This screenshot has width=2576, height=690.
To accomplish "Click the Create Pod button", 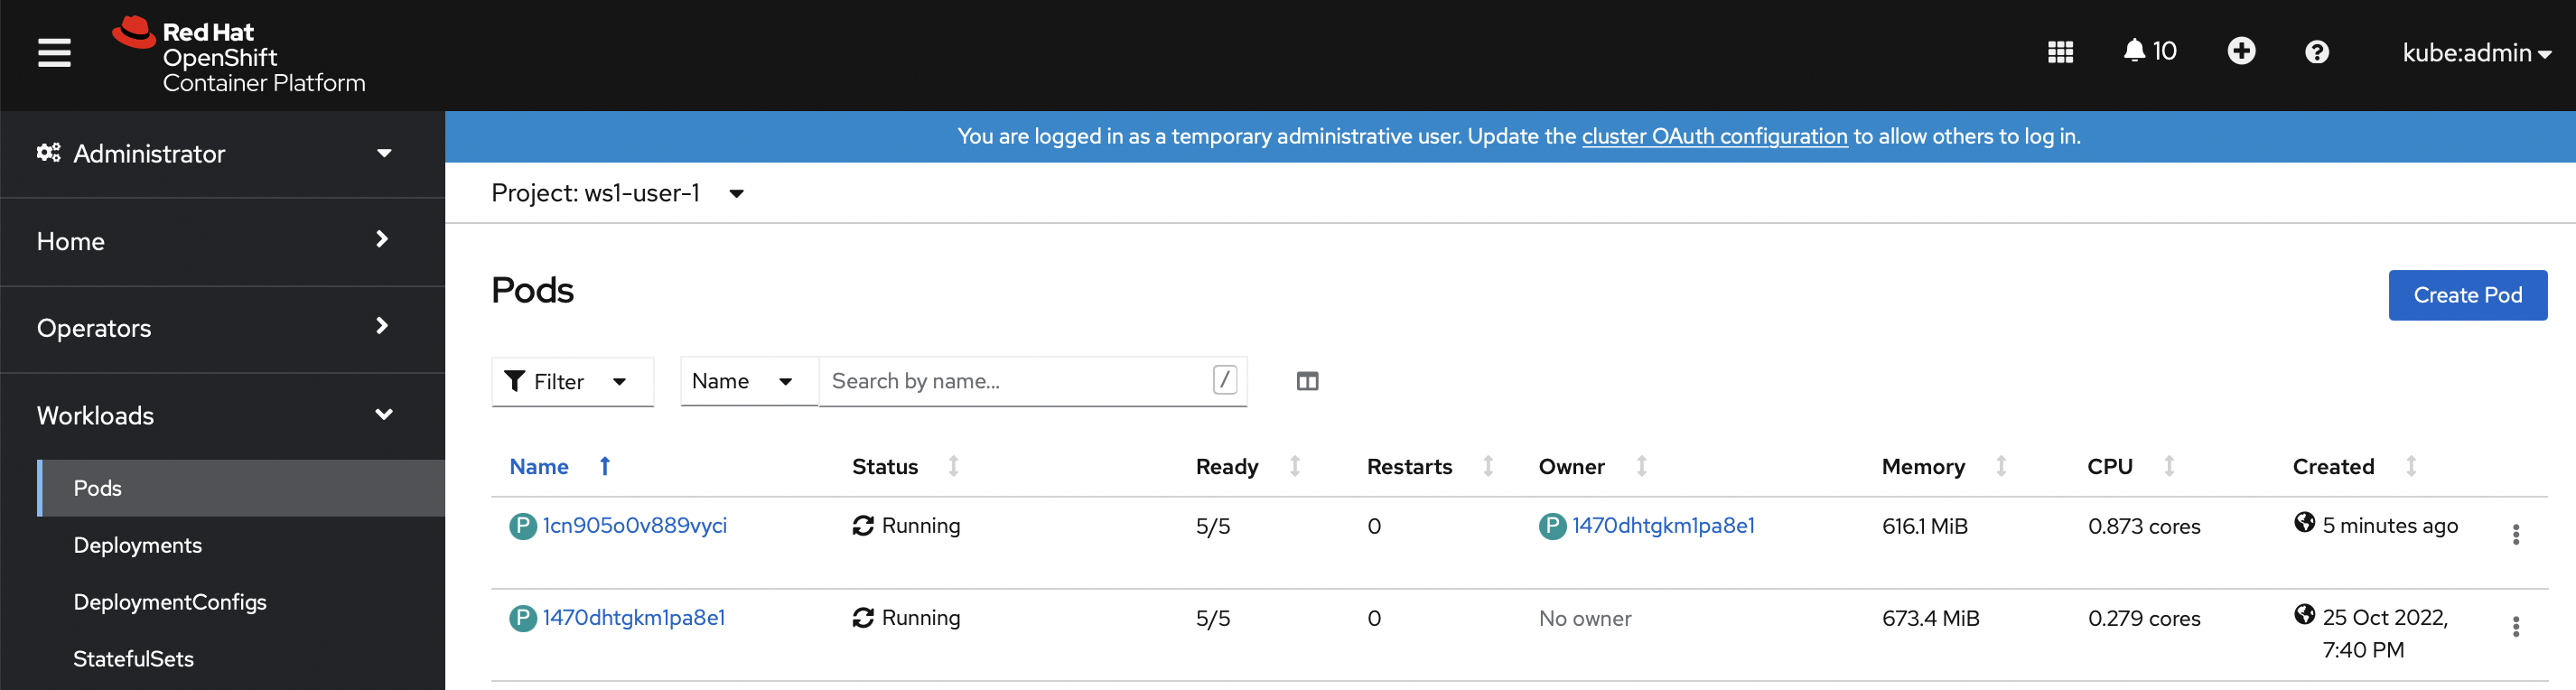I will pyautogui.click(x=2466, y=295).
